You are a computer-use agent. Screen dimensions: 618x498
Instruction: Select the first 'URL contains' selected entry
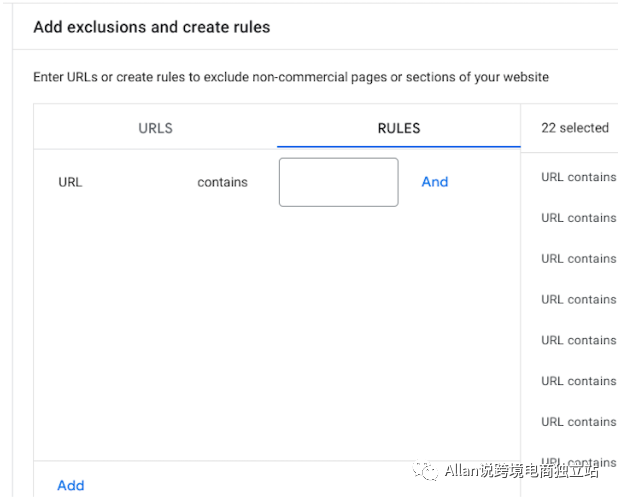[578, 177]
